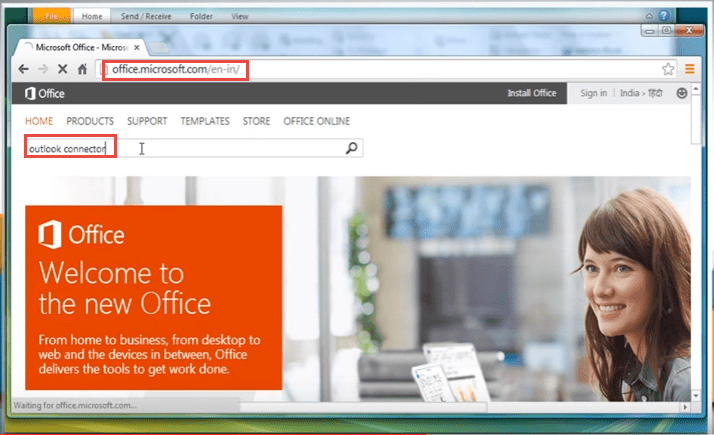
Task: Open the Send / Receive ribbon tab
Action: click(146, 16)
